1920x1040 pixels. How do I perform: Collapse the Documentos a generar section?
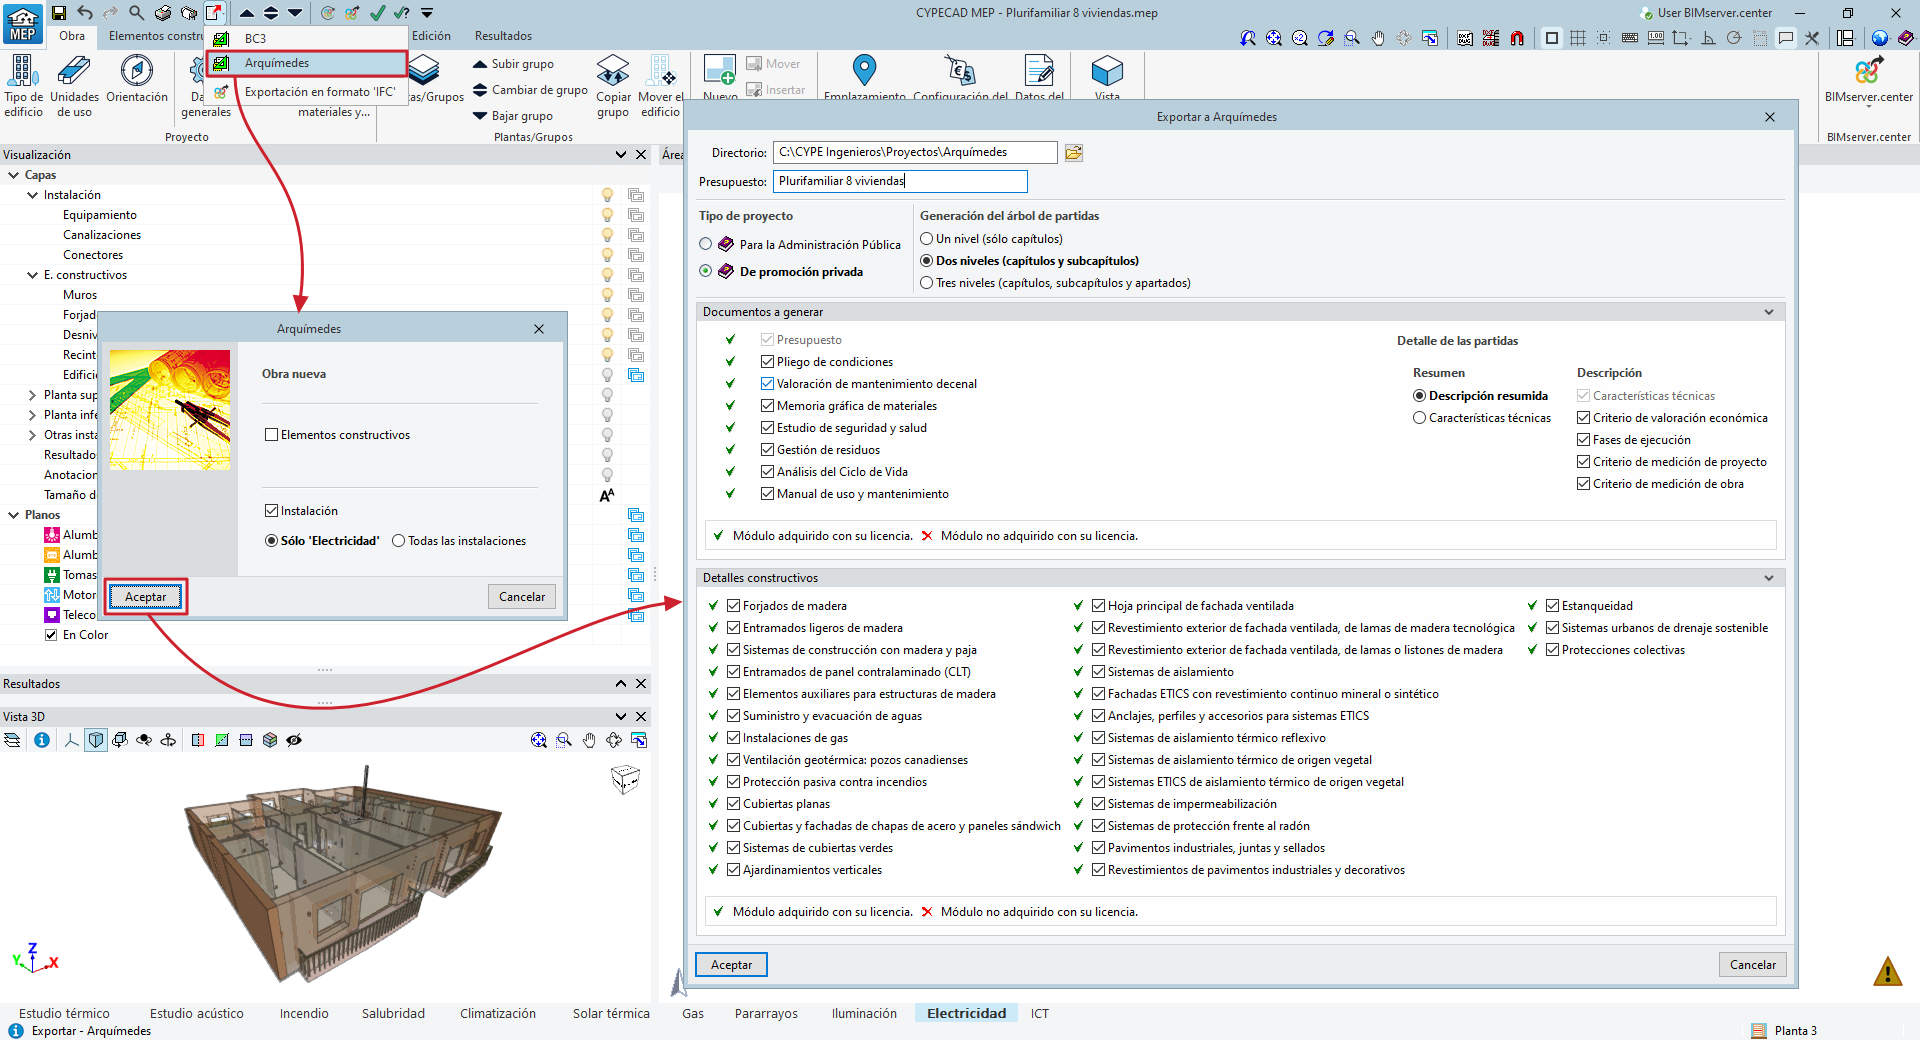click(1768, 312)
